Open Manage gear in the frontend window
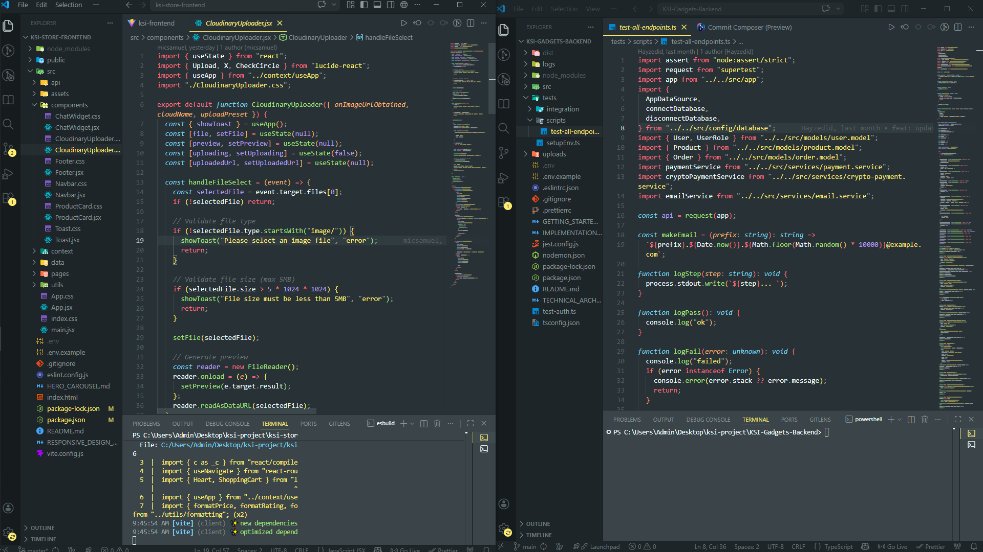983x552 pixels. click(9, 533)
